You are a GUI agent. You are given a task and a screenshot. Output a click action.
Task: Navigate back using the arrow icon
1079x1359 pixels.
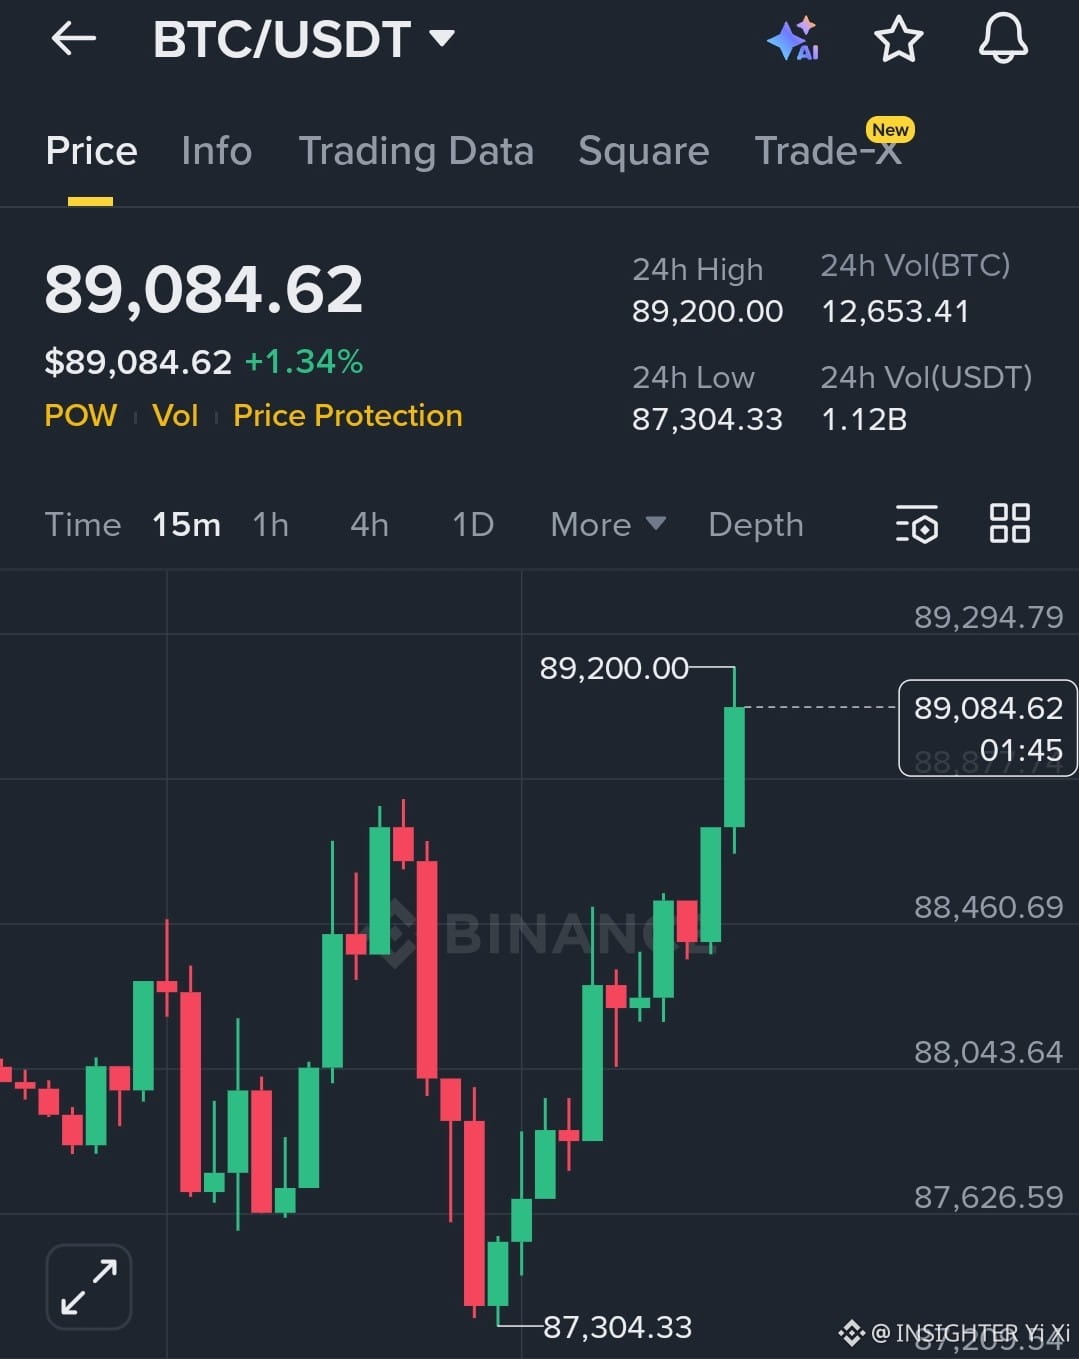pos(72,39)
